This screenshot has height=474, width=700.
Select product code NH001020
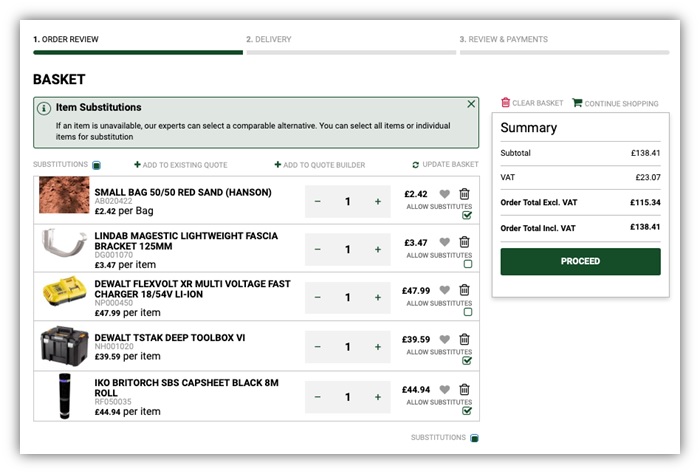pos(114,346)
